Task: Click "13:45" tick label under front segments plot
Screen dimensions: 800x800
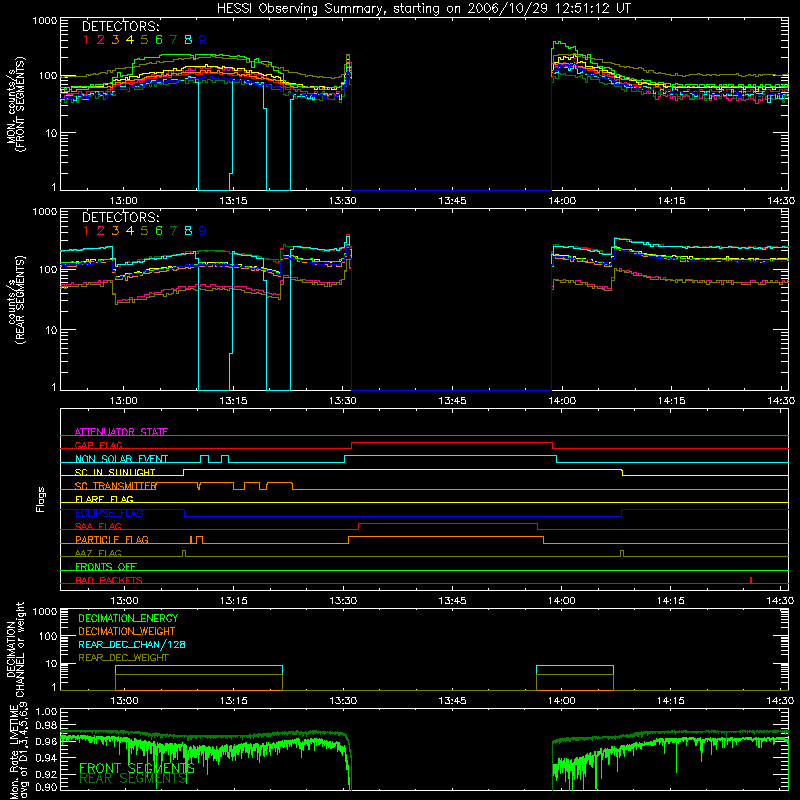Action: coord(452,201)
